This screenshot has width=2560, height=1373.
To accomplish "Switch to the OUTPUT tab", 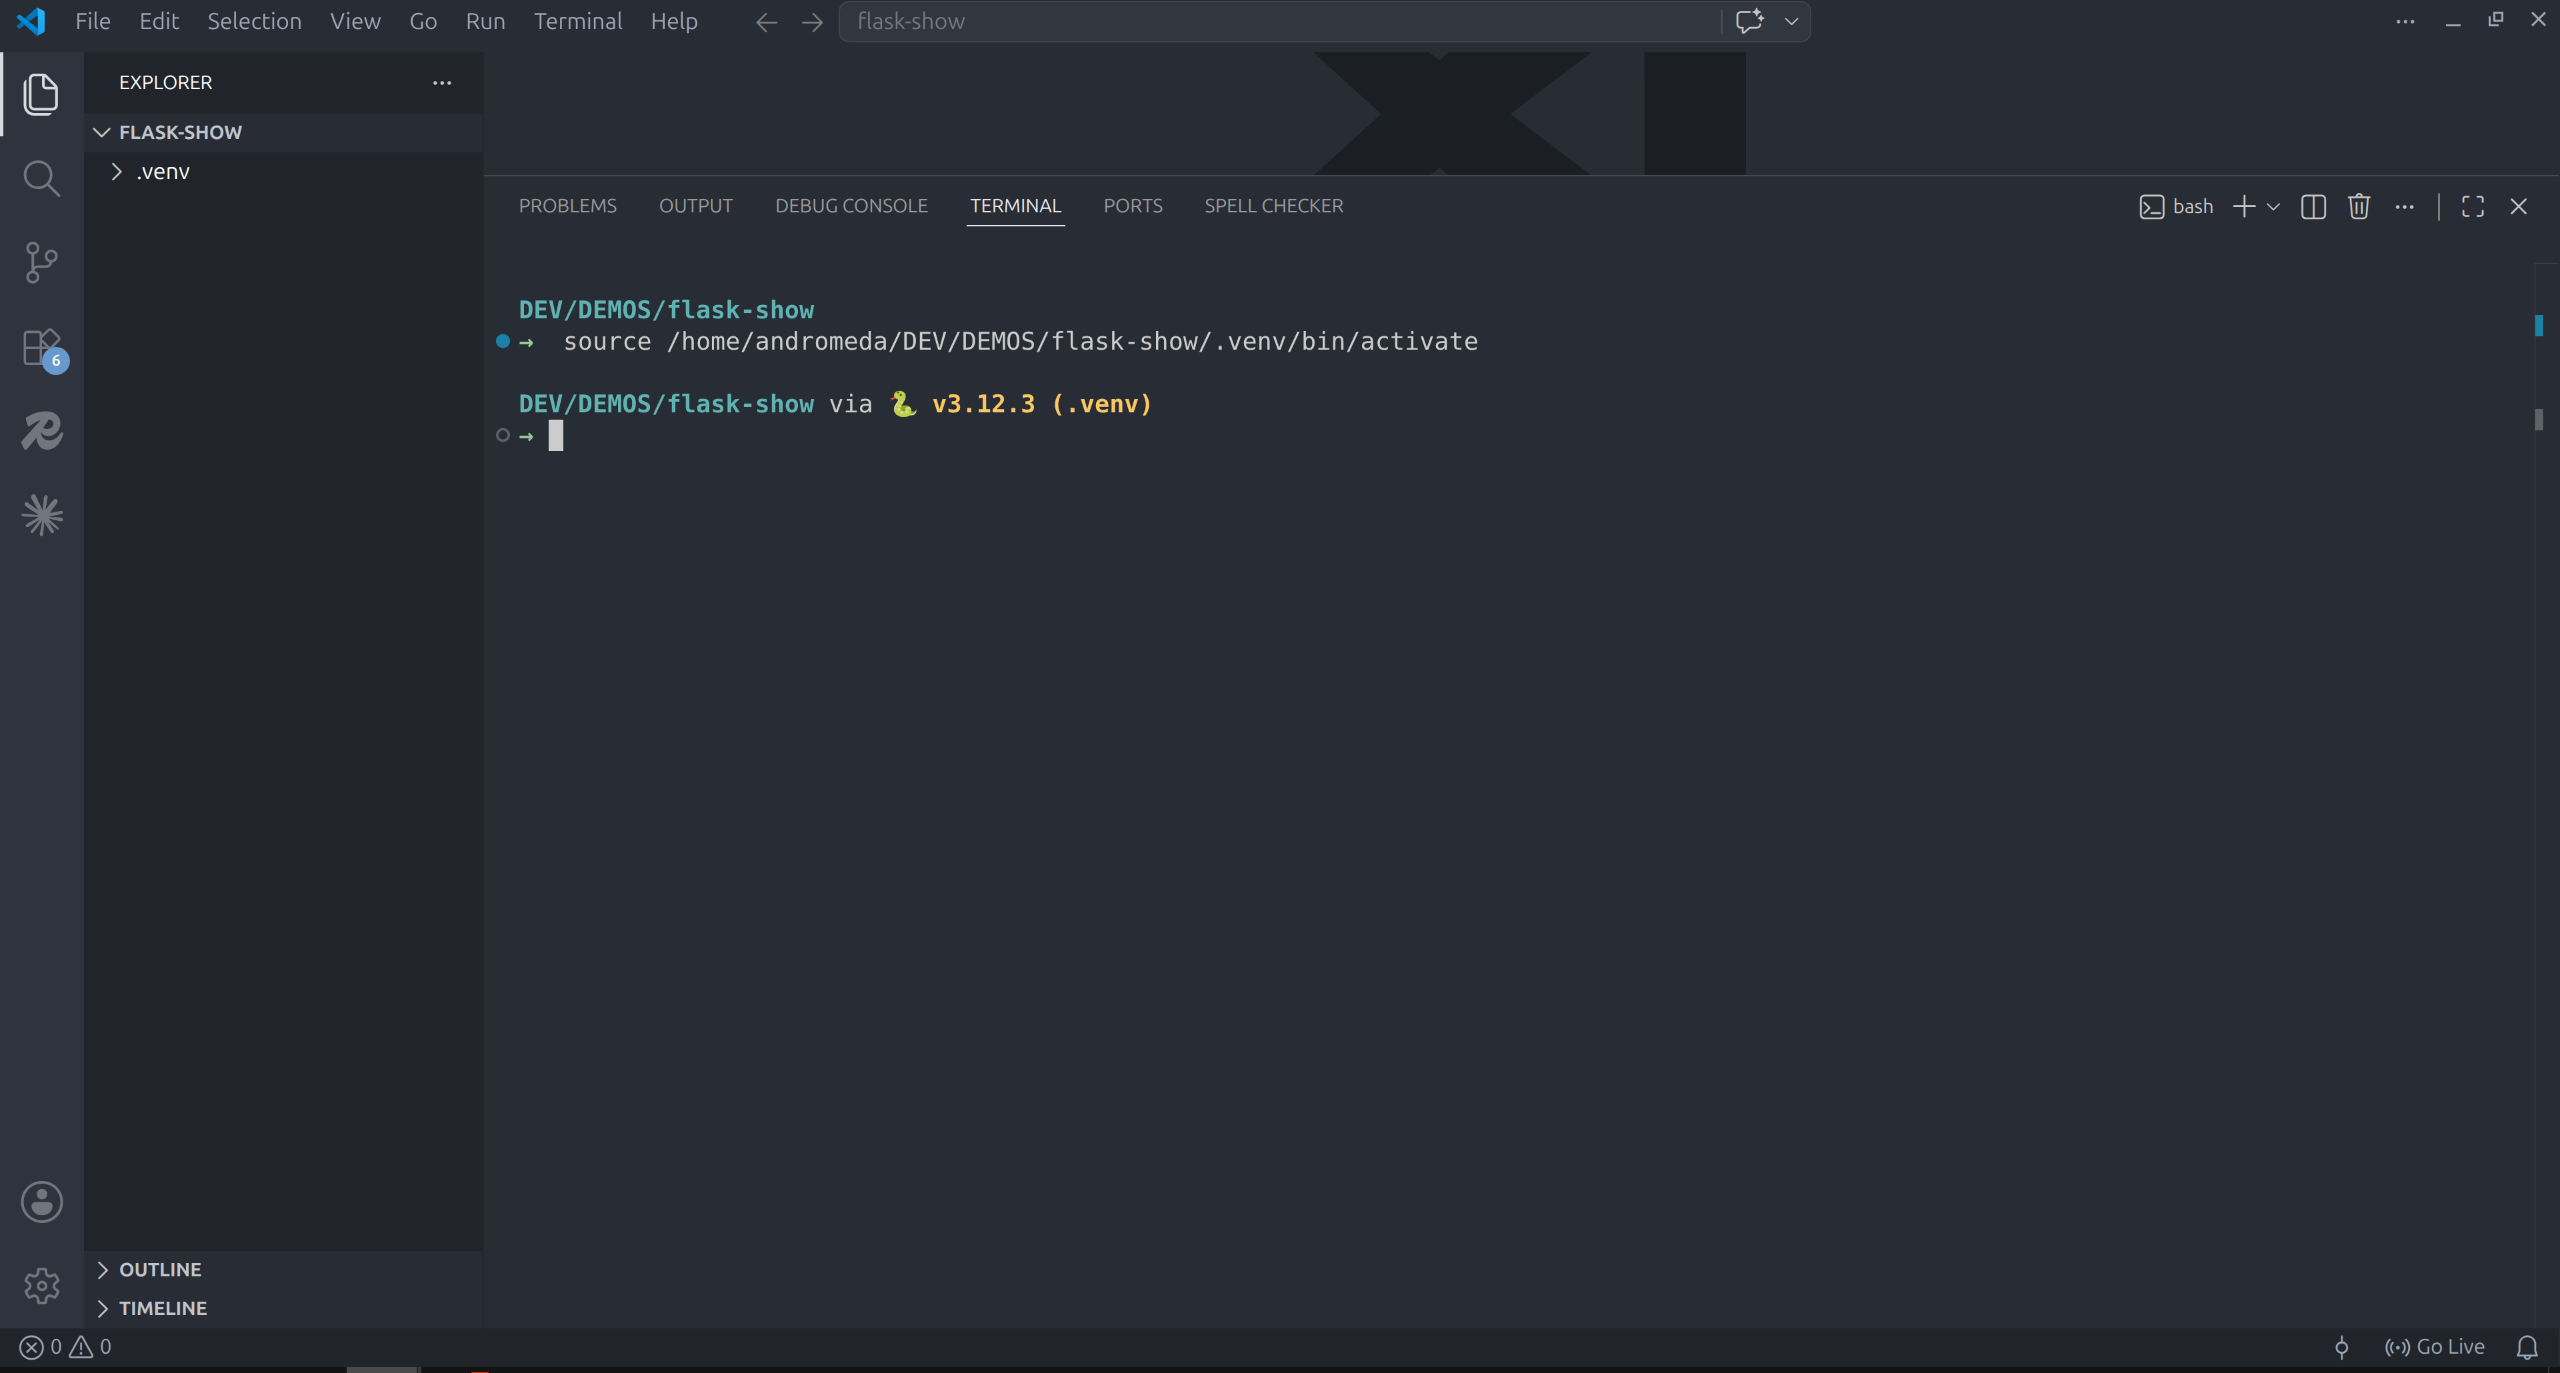I will [x=696, y=206].
